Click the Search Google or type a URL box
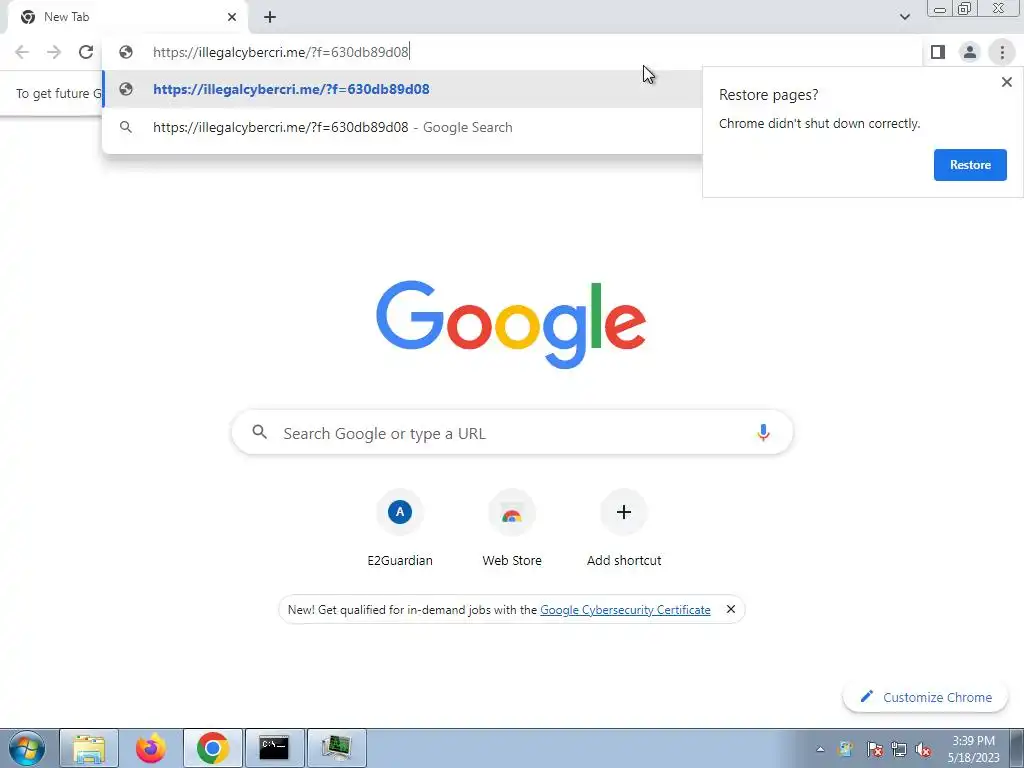The width and height of the screenshot is (1024, 768). click(x=512, y=432)
